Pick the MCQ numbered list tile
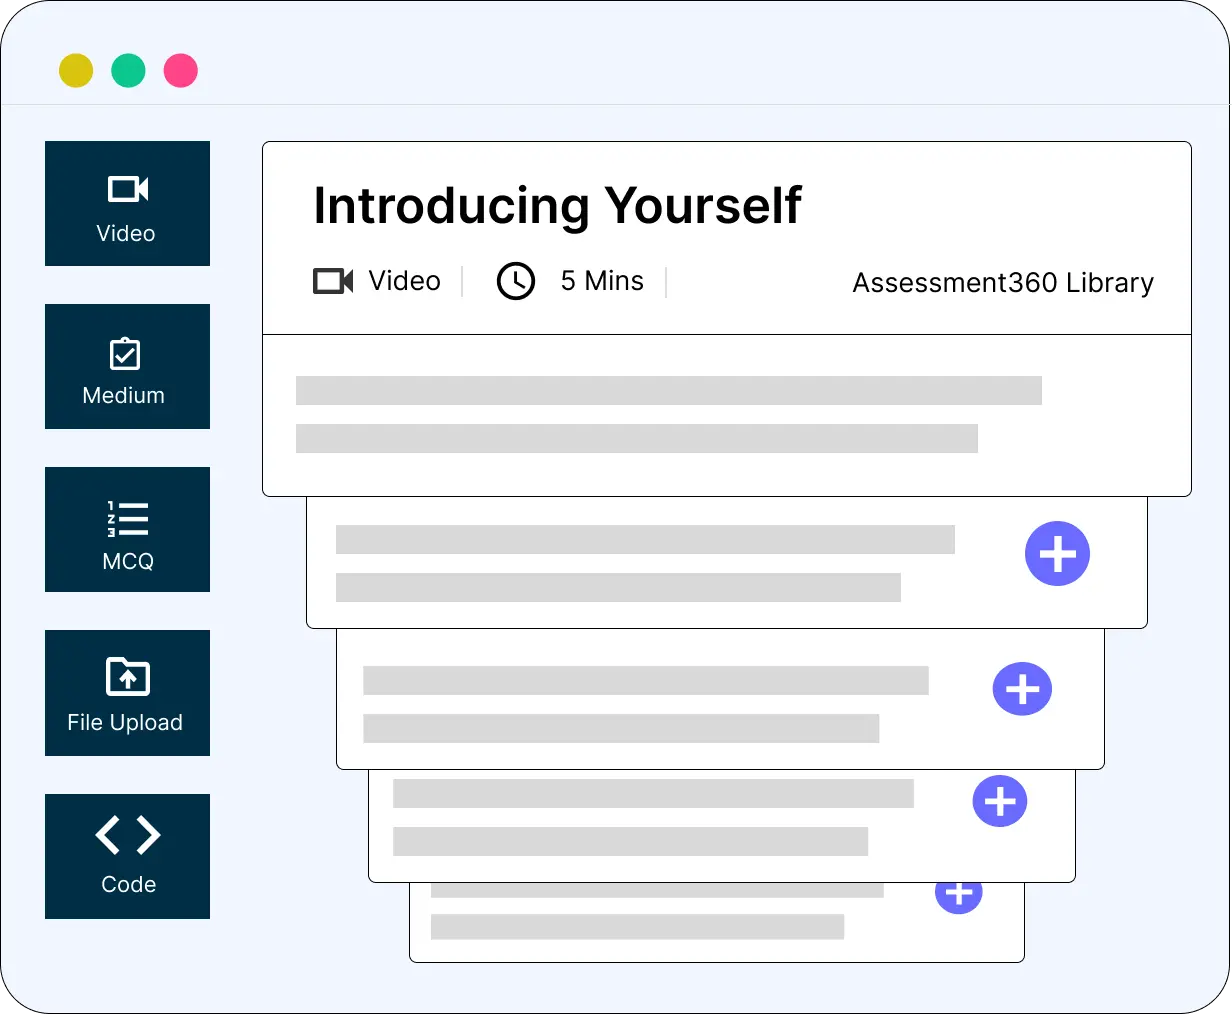The height and width of the screenshot is (1014, 1232). click(x=127, y=530)
